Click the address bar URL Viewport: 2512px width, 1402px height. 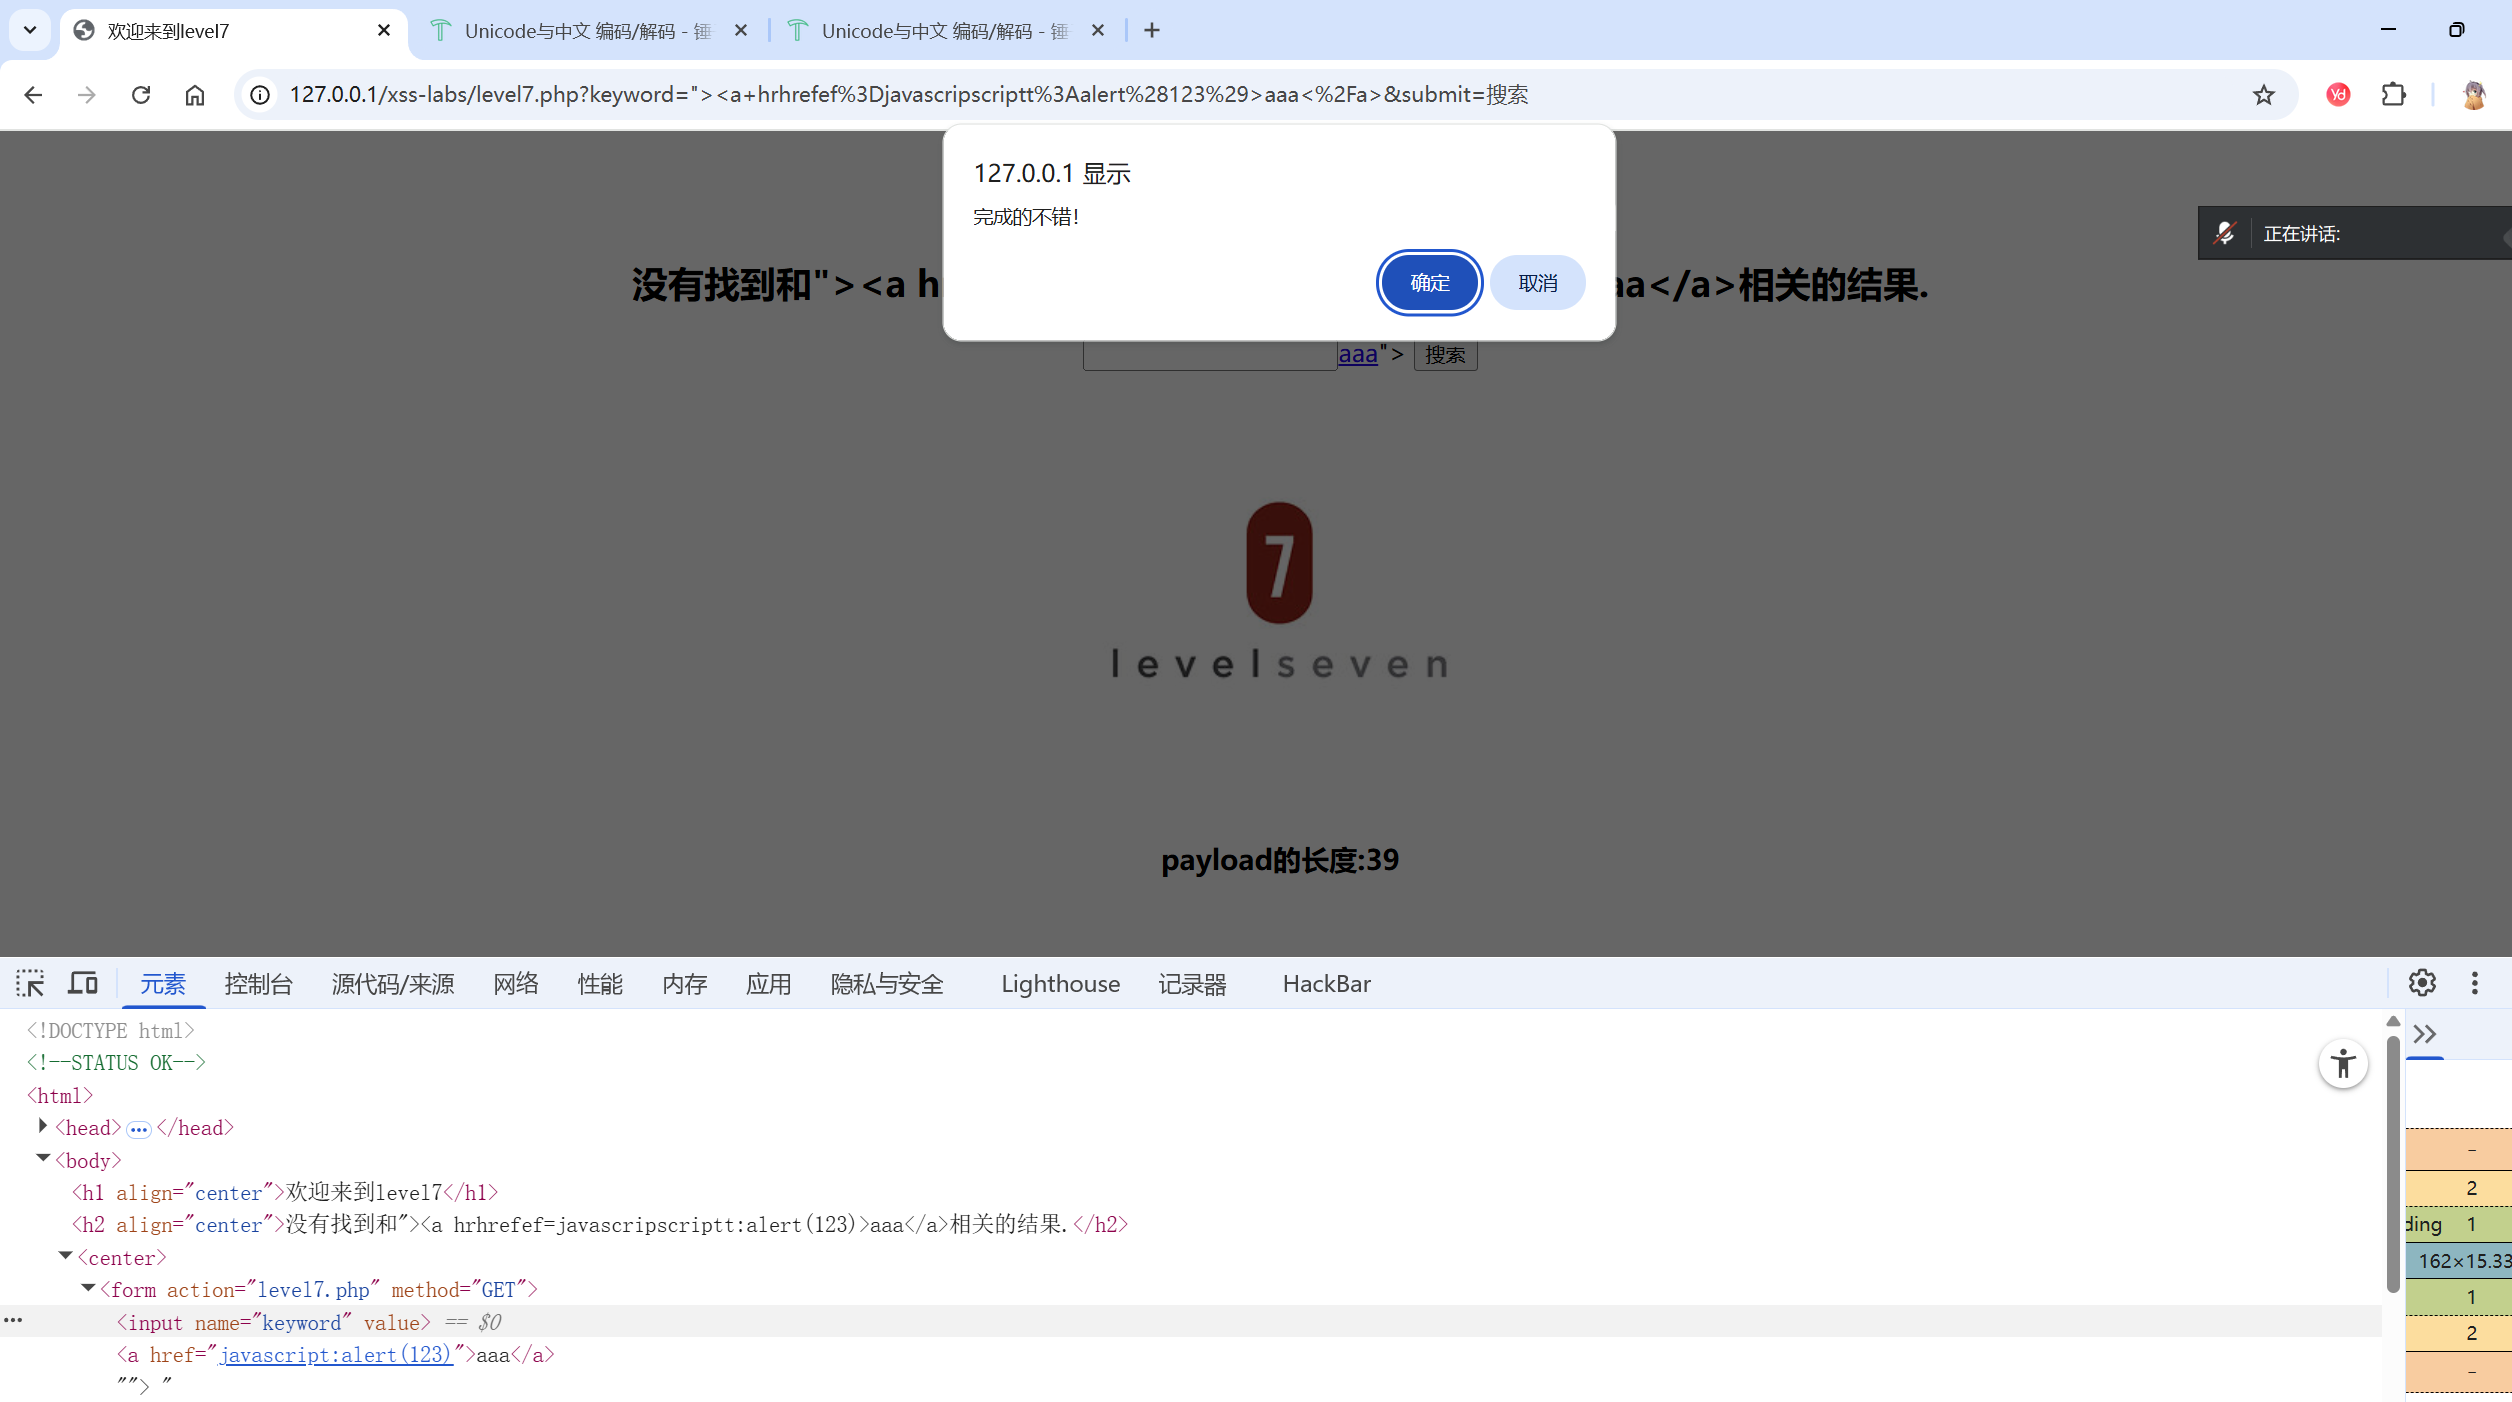coord(909,95)
